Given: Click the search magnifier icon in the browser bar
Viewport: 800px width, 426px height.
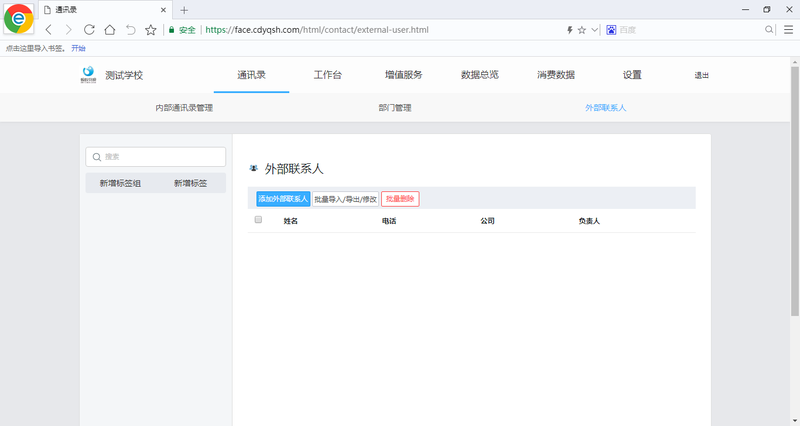Looking at the screenshot, I should (769, 30).
